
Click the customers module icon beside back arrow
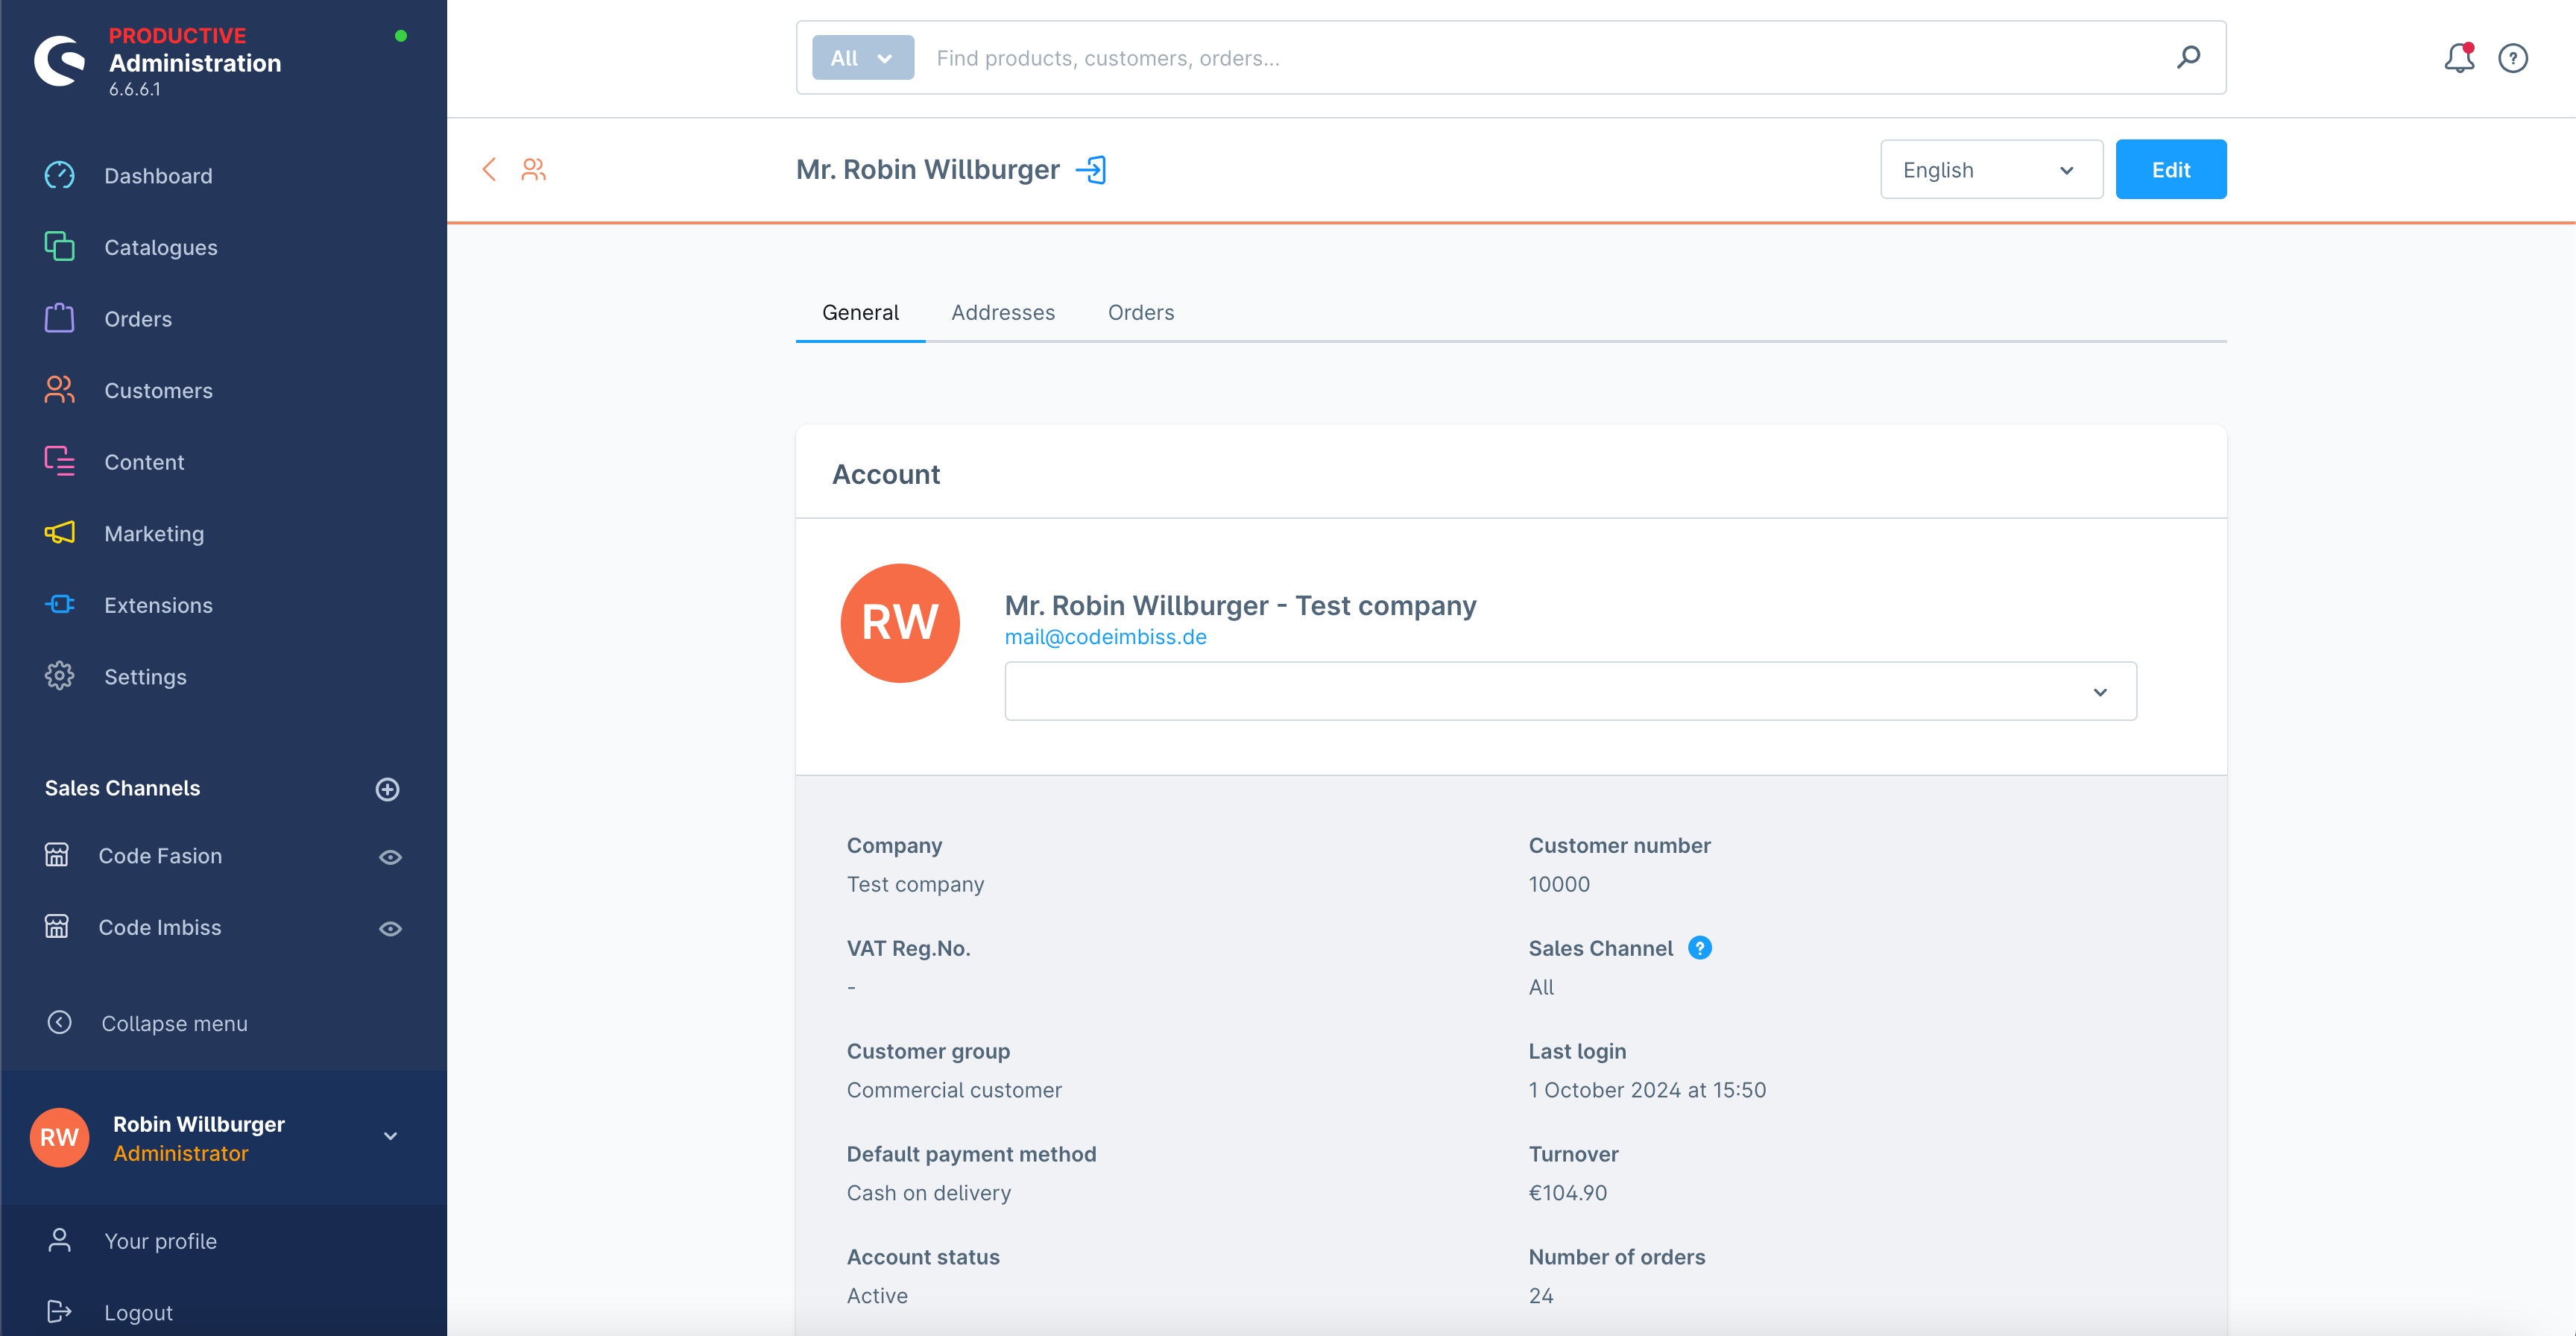(x=534, y=169)
